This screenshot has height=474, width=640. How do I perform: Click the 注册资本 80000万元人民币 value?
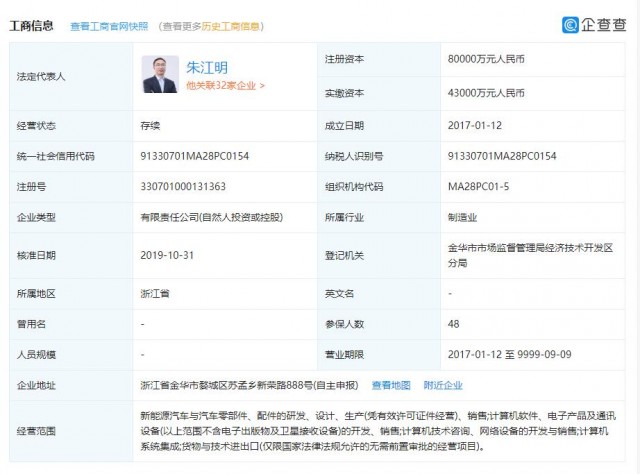pos(486,59)
